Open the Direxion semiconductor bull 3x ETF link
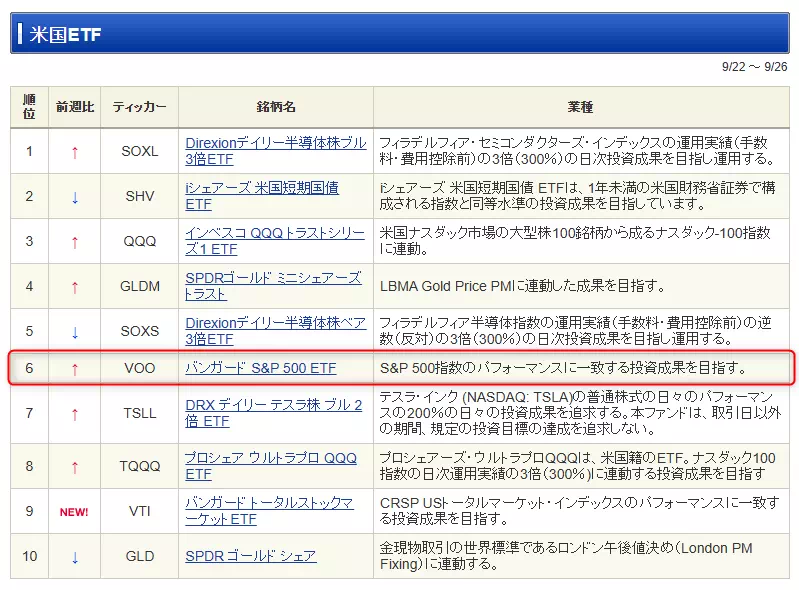The width and height of the screenshot is (799, 590). click(275, 143)
